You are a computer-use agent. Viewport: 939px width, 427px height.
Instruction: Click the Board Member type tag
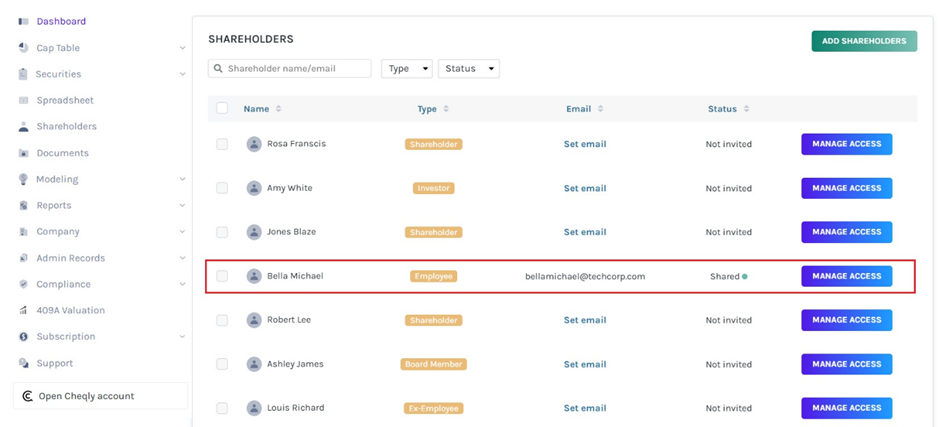(x=434, y=364)
